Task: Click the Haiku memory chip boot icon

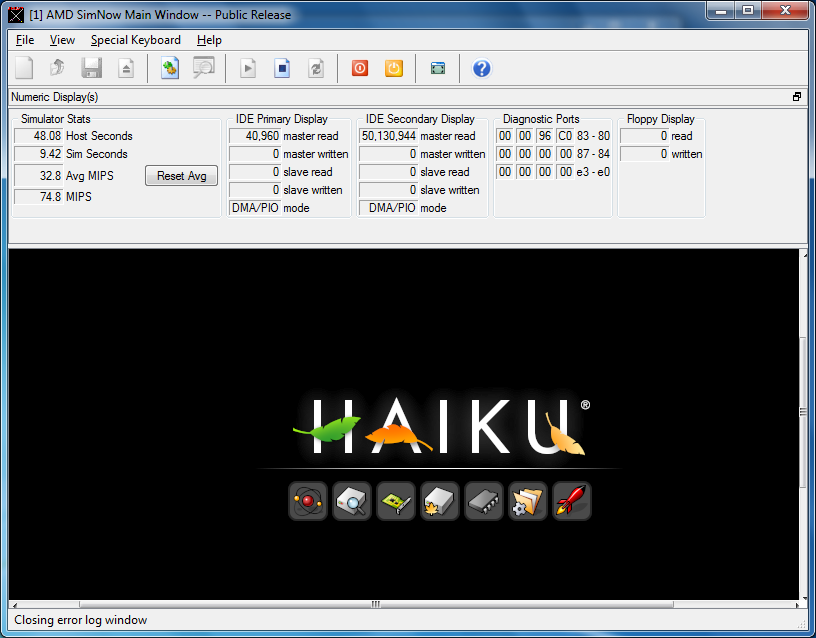Action: pos(483,501)
